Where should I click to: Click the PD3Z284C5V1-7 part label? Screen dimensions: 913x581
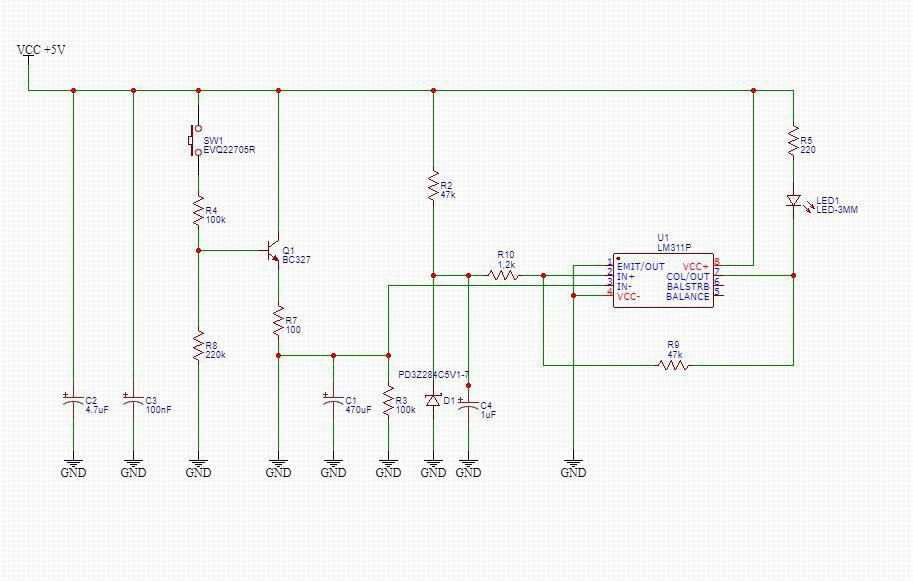[x=433, y=375]
